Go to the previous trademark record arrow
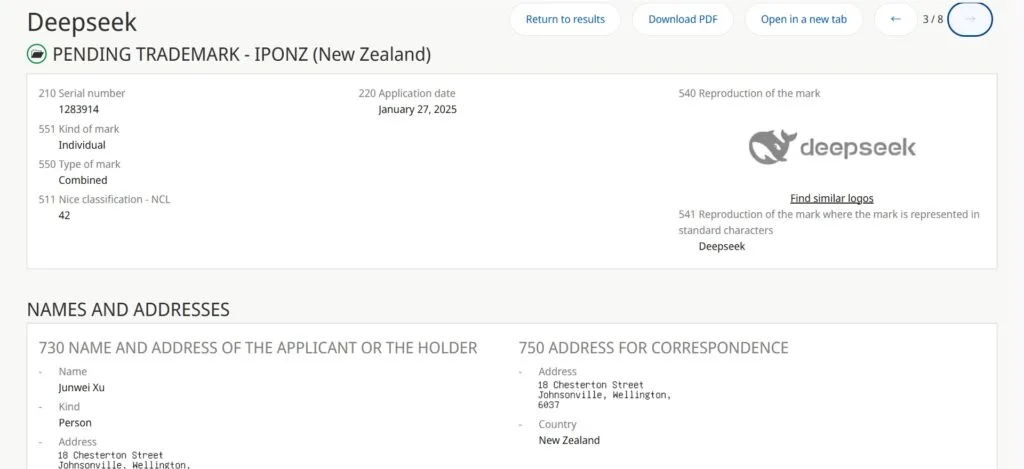The height and width of the screenshot is (469, 1024). (895, 19)
